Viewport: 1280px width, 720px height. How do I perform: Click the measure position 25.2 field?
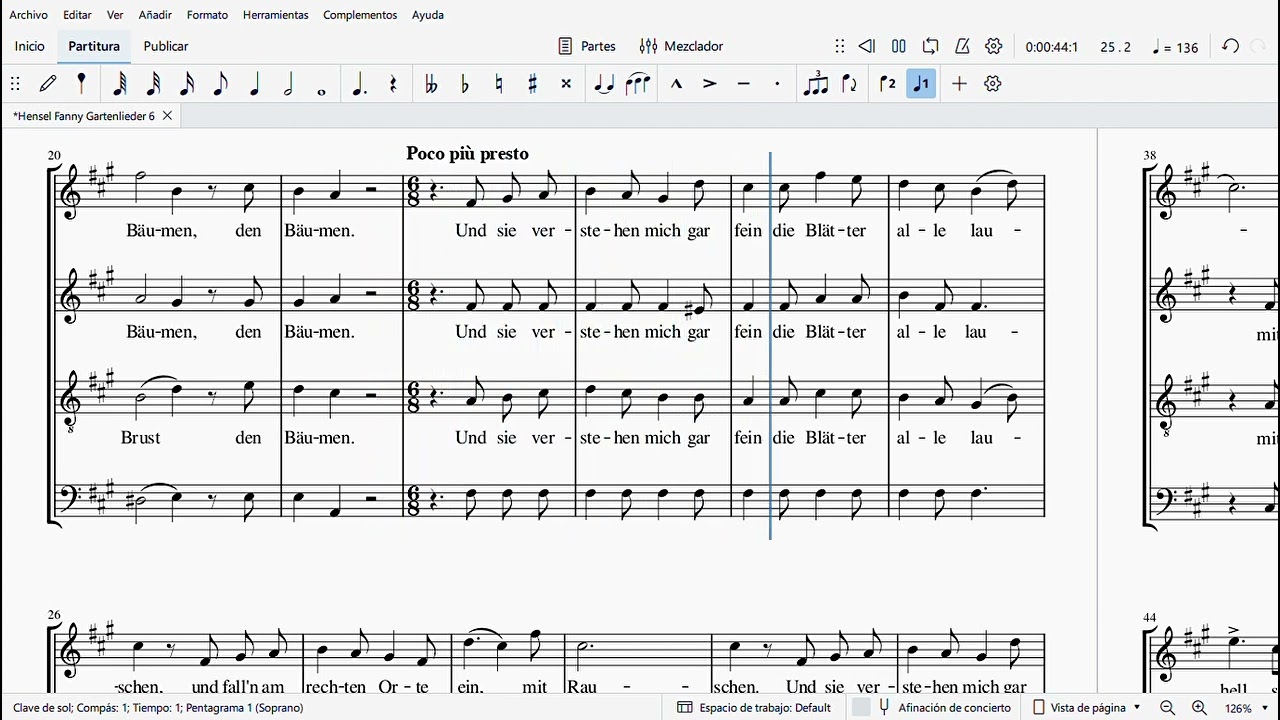[1116, 47]
